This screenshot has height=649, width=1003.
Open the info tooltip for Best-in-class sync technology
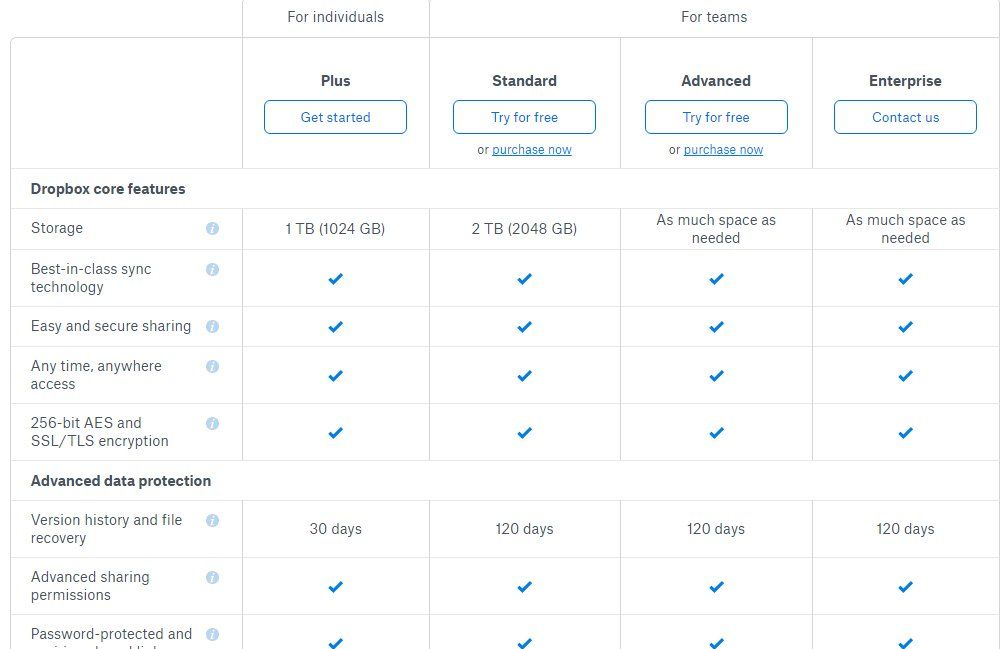[x=212, y=269]
